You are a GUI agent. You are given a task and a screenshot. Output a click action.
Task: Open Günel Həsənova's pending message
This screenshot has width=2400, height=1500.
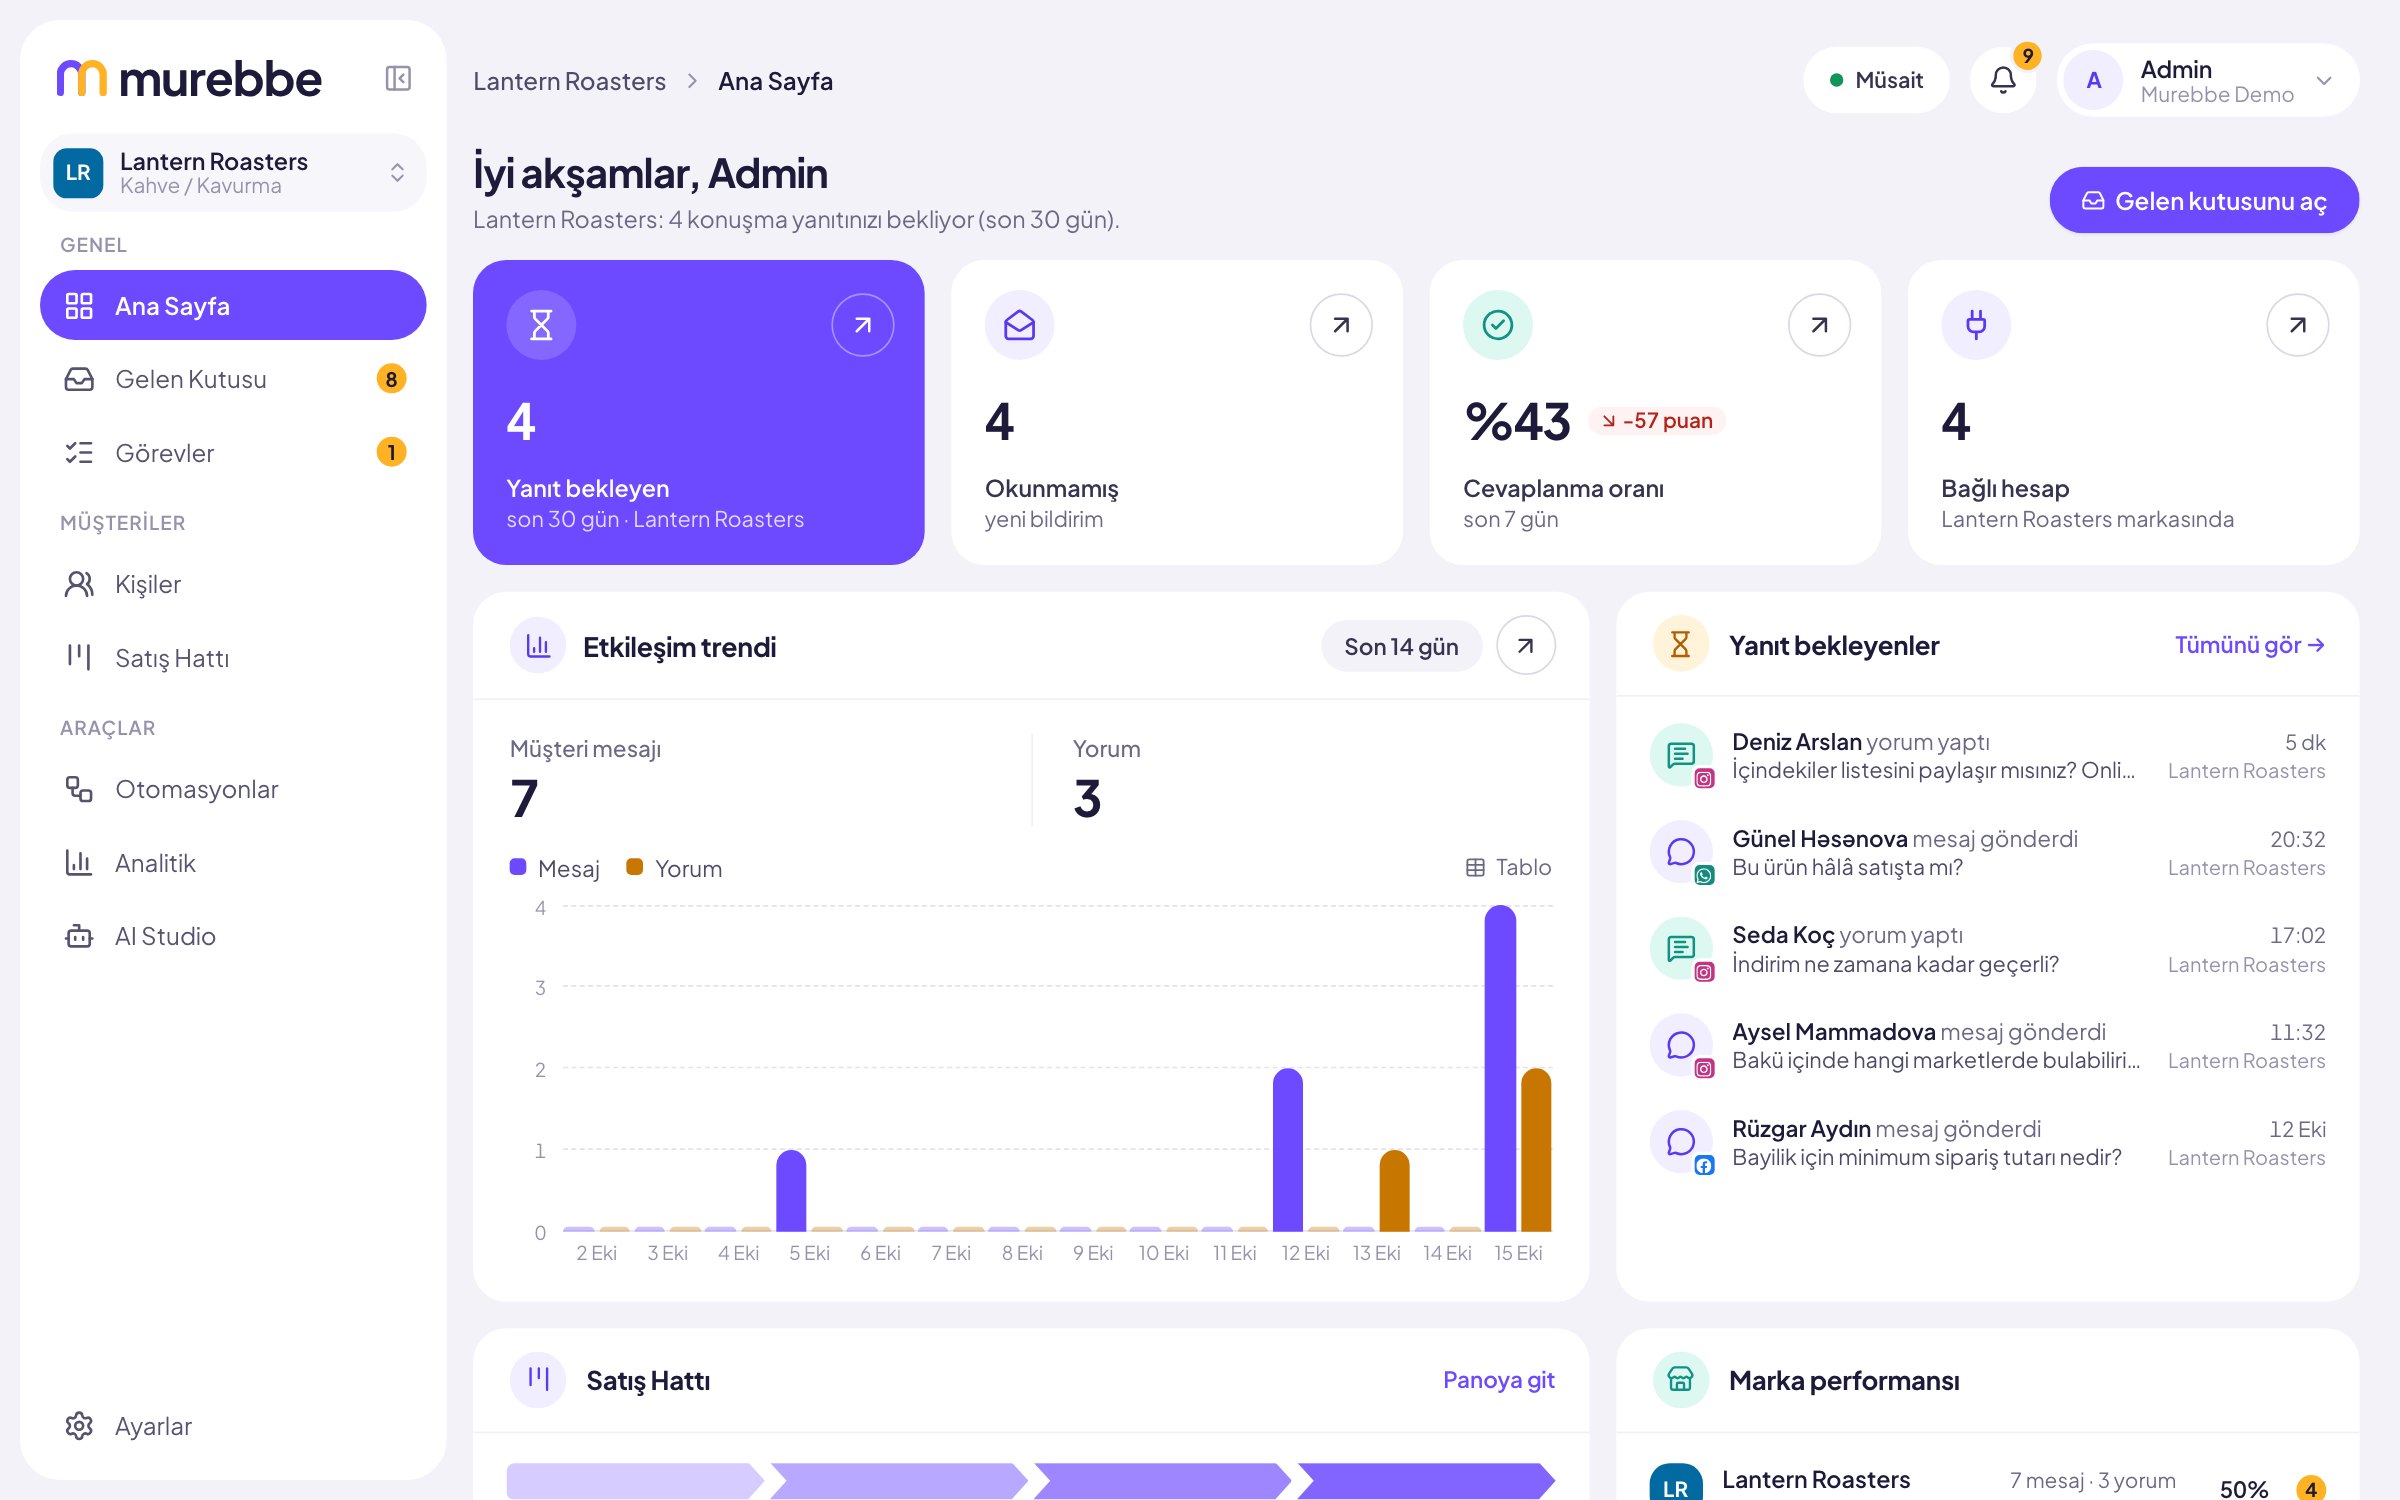click(1987, 853)
